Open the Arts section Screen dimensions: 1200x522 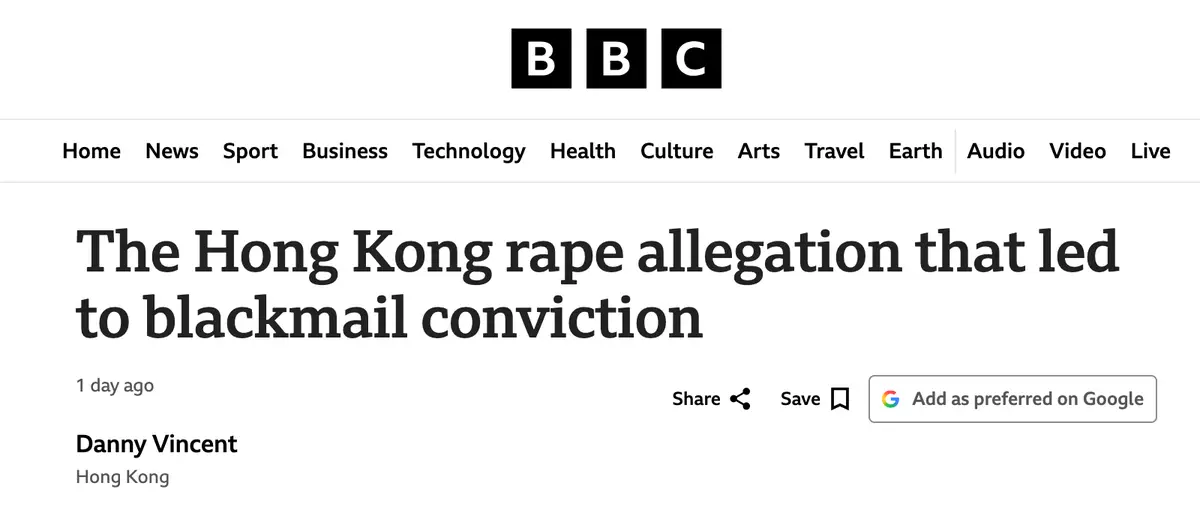[x=759, y=151]
